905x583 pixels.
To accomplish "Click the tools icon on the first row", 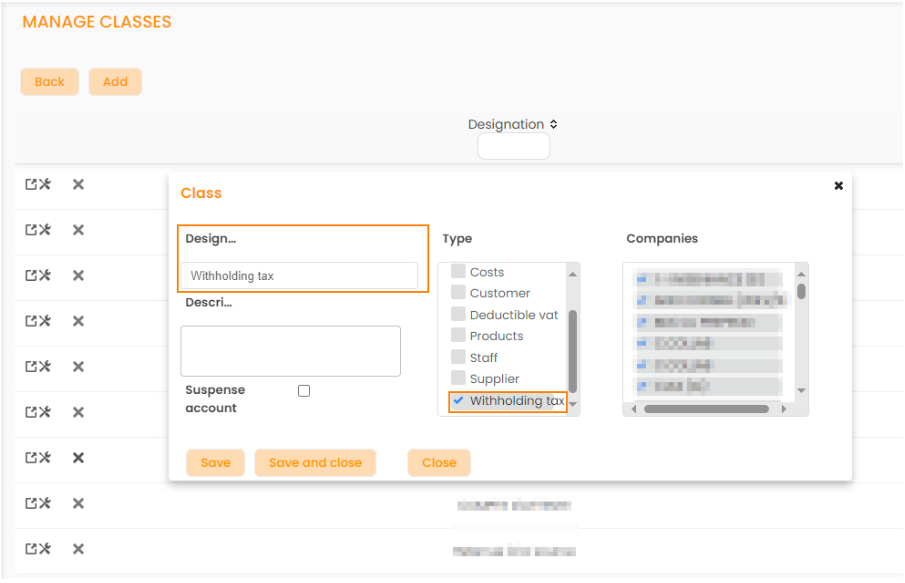I will click(x=44, y=184).
